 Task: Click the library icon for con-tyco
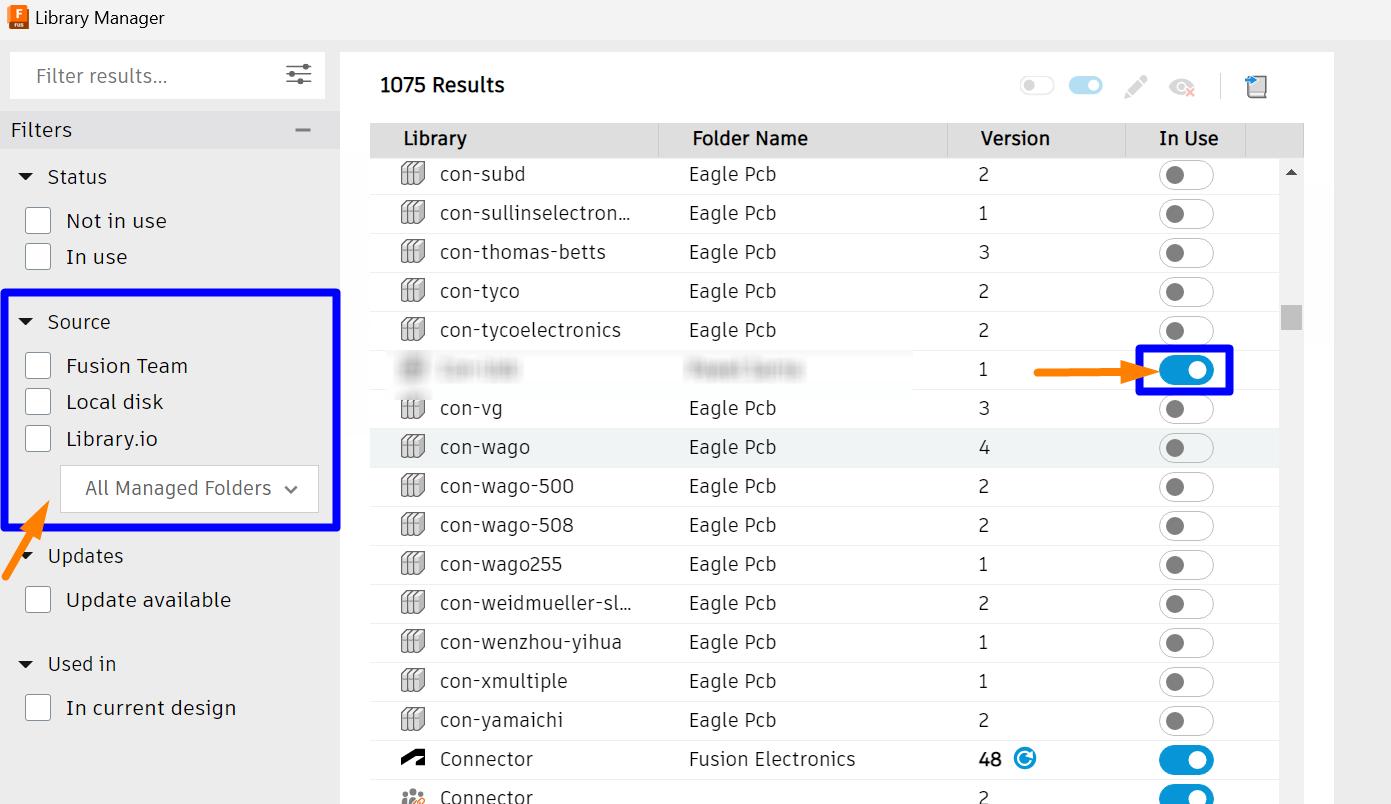point(412,291)
